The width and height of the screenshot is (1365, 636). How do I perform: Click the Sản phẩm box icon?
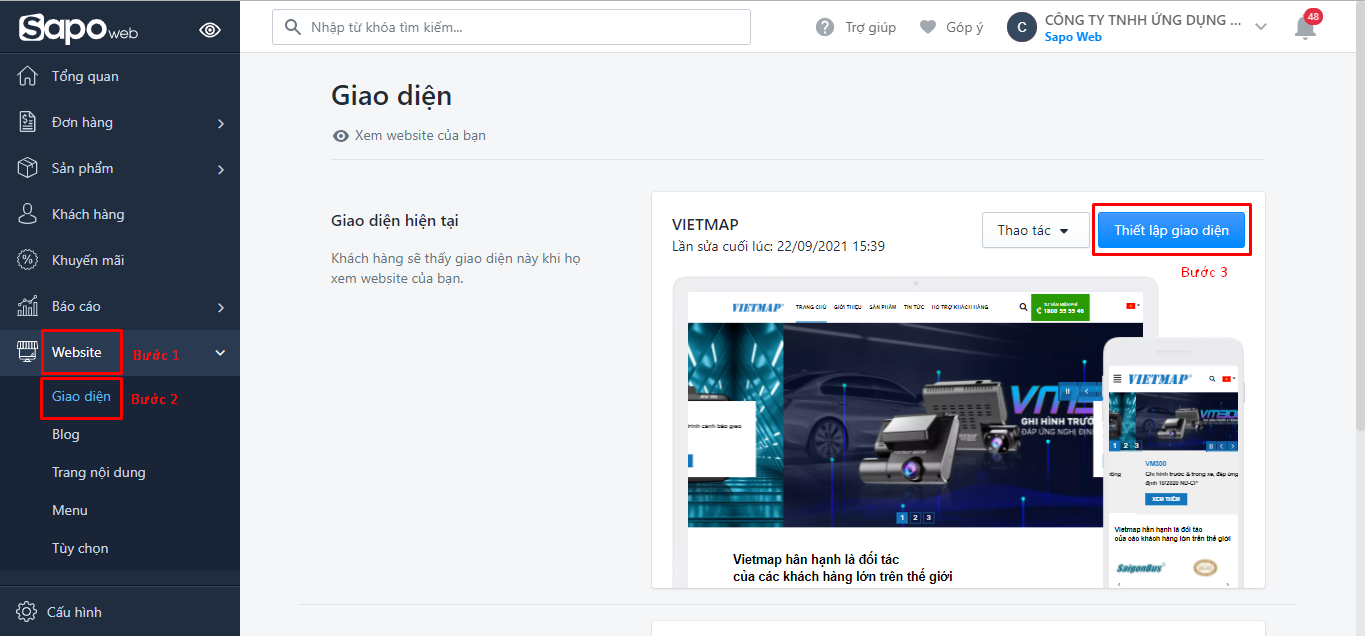28,168
